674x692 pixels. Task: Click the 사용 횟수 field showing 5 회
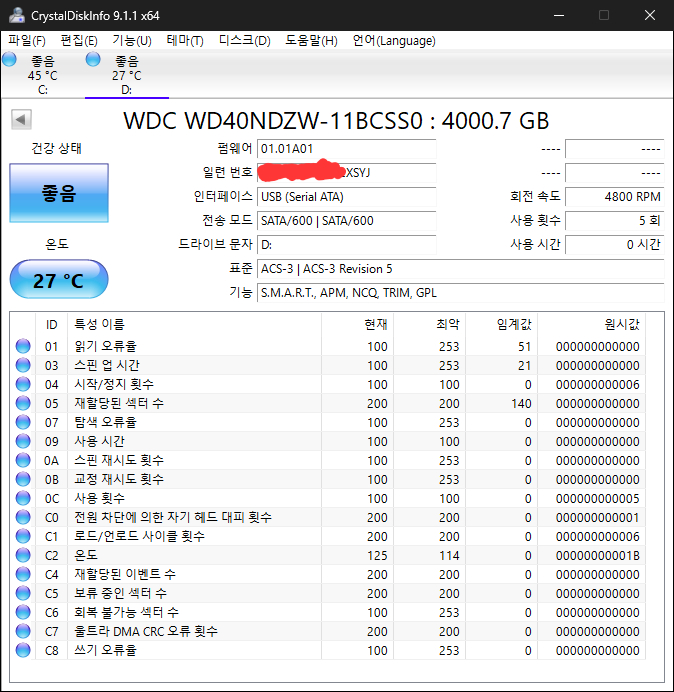pos(614,220)
